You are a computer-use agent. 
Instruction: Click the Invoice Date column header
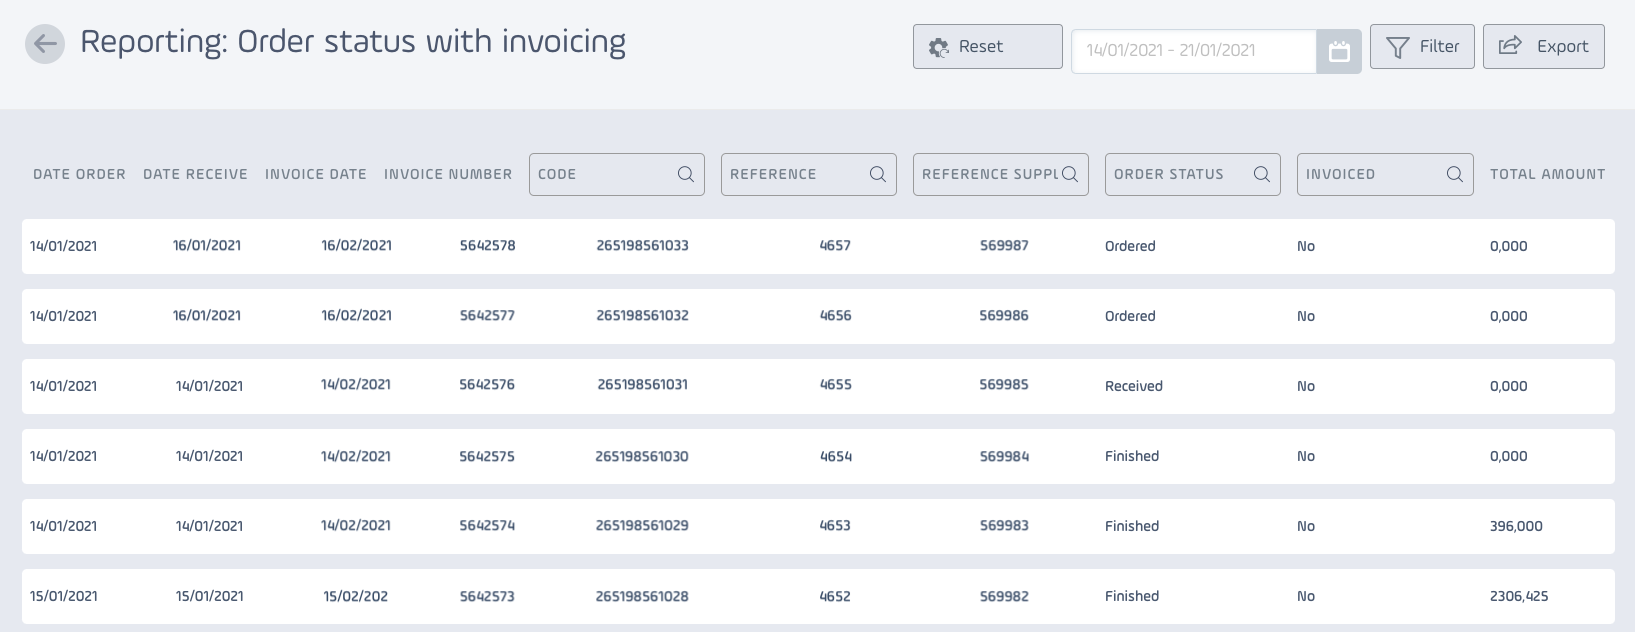(x=316, y=174)
